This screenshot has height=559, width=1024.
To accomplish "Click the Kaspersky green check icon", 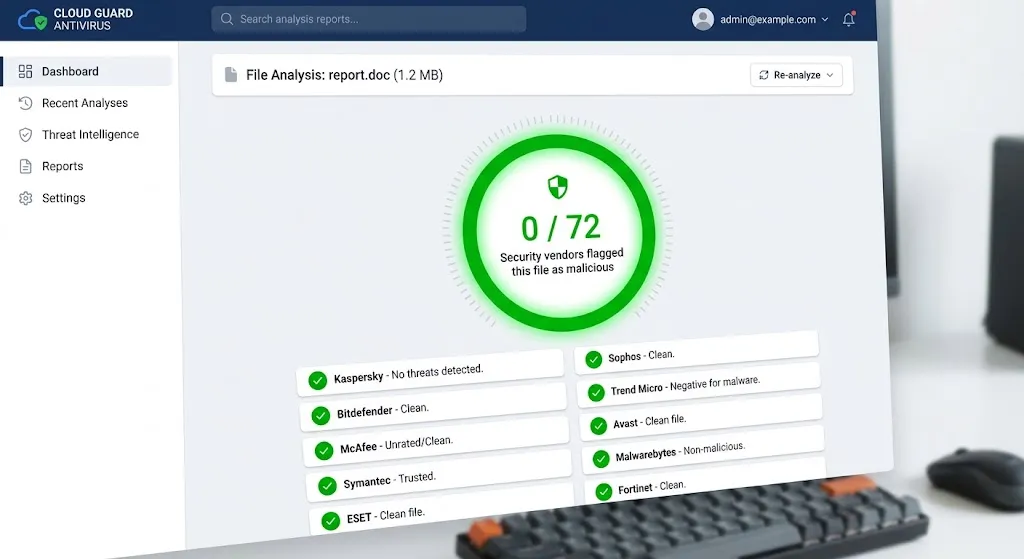I will [x=317, y=381].
